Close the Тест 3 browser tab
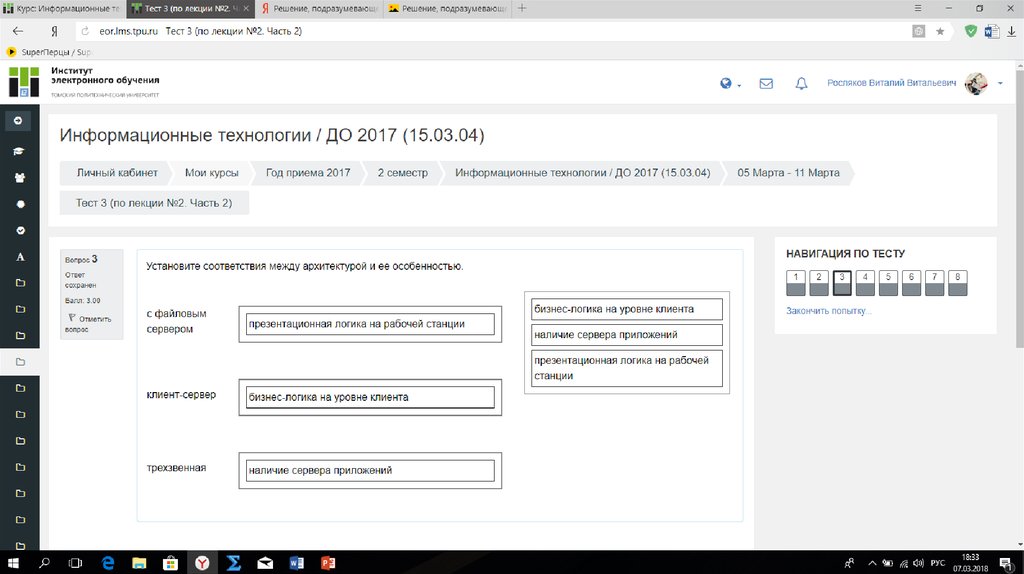The image size is (1024, 574). click(246, 8)
